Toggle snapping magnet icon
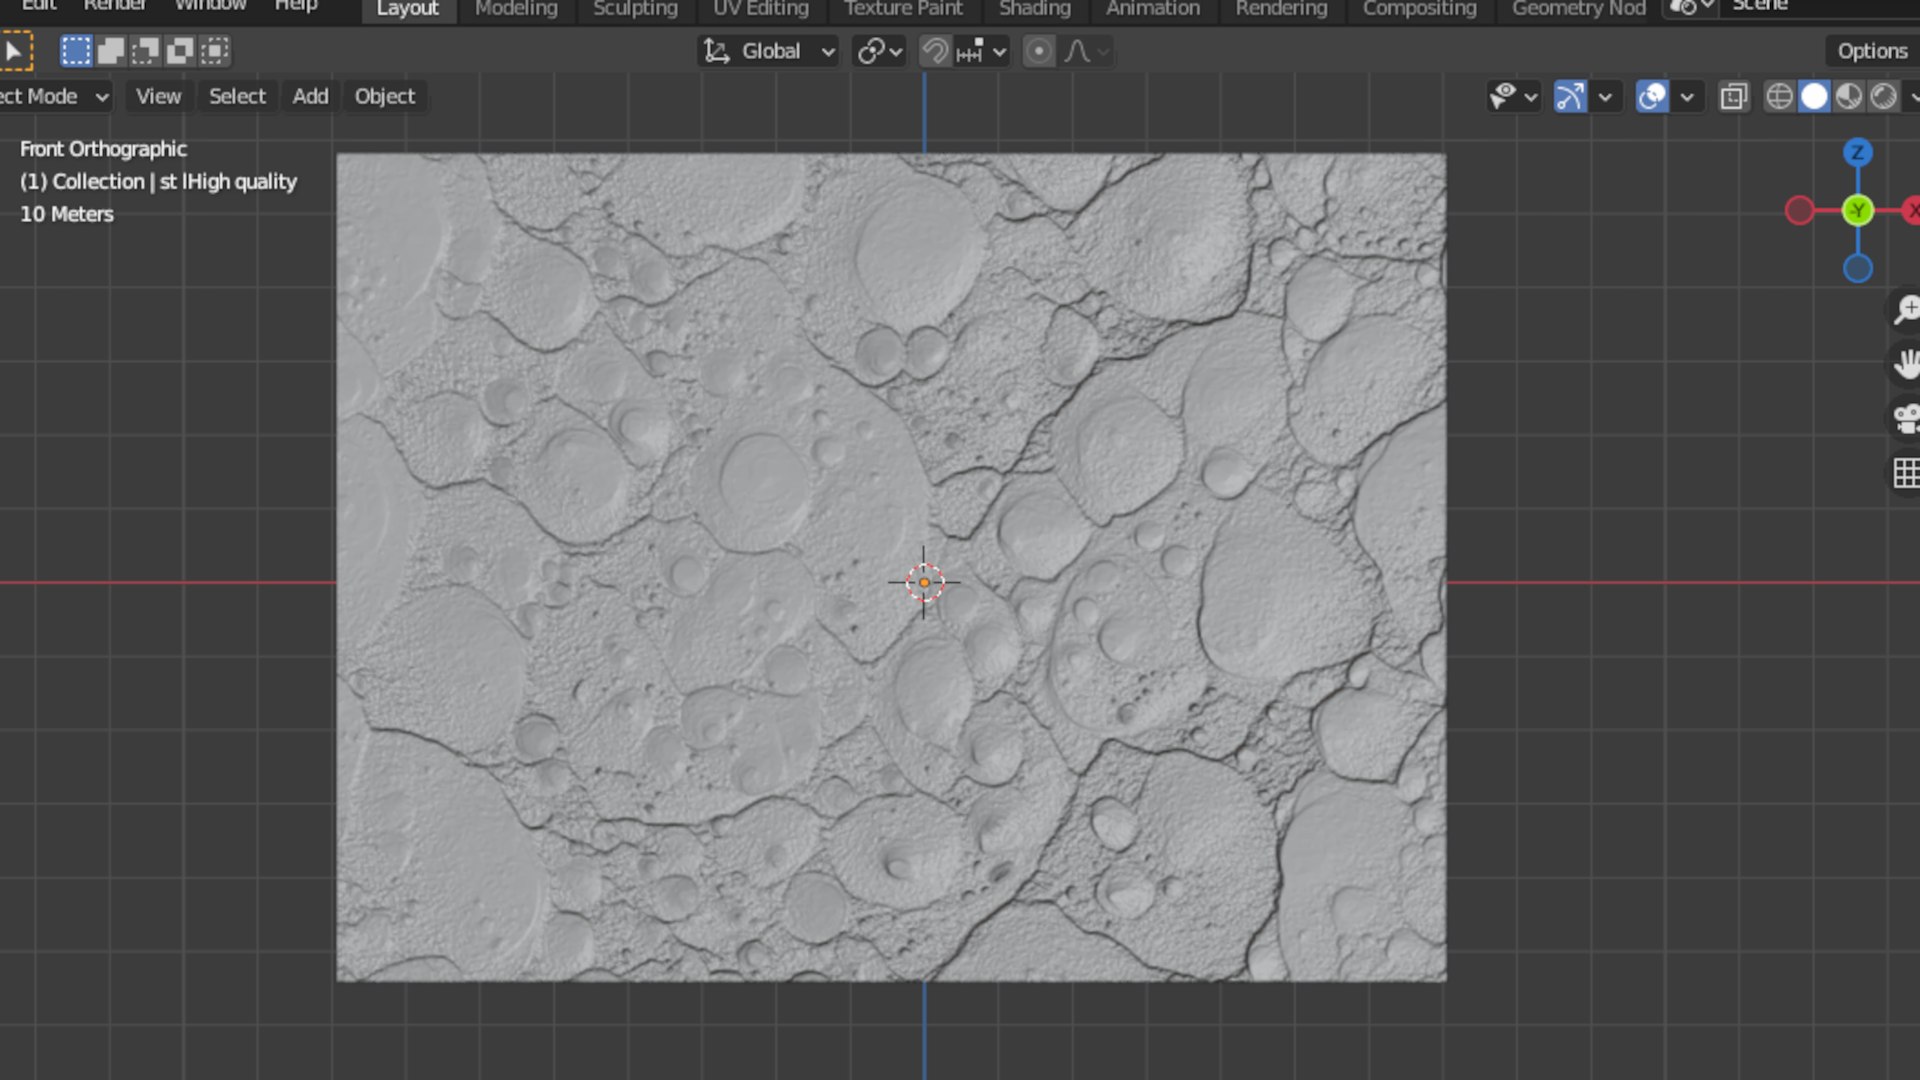This screenshot has width=1920, height=1080. [x=935, y=51]
